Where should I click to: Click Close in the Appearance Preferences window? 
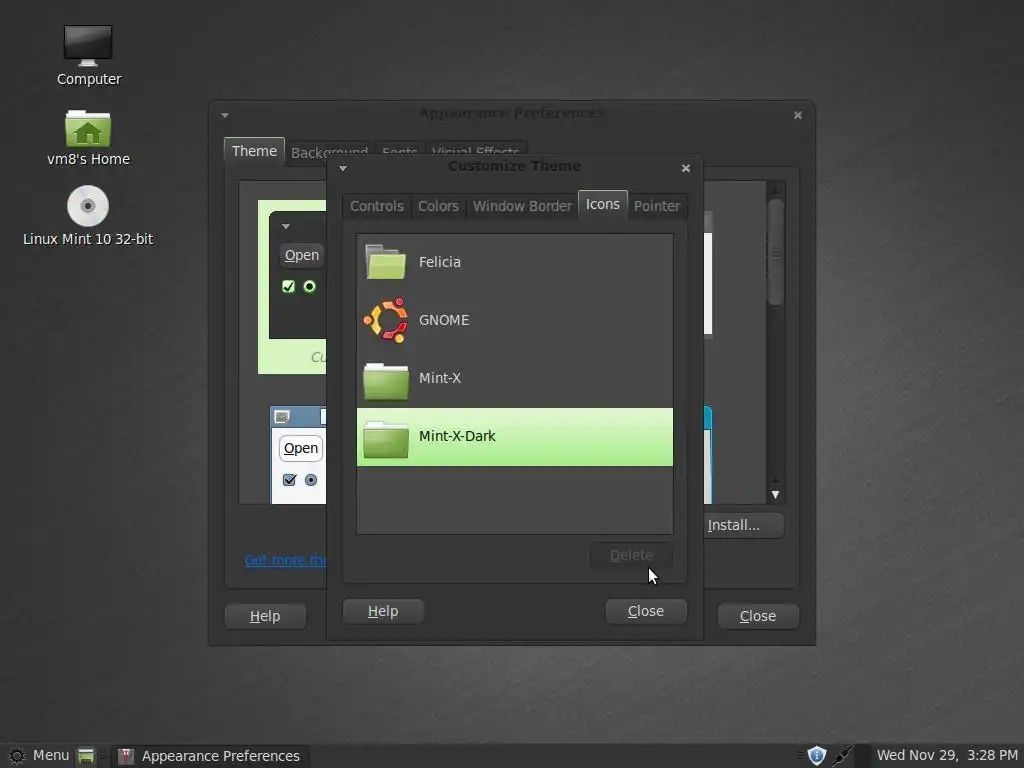pos(758,616)
